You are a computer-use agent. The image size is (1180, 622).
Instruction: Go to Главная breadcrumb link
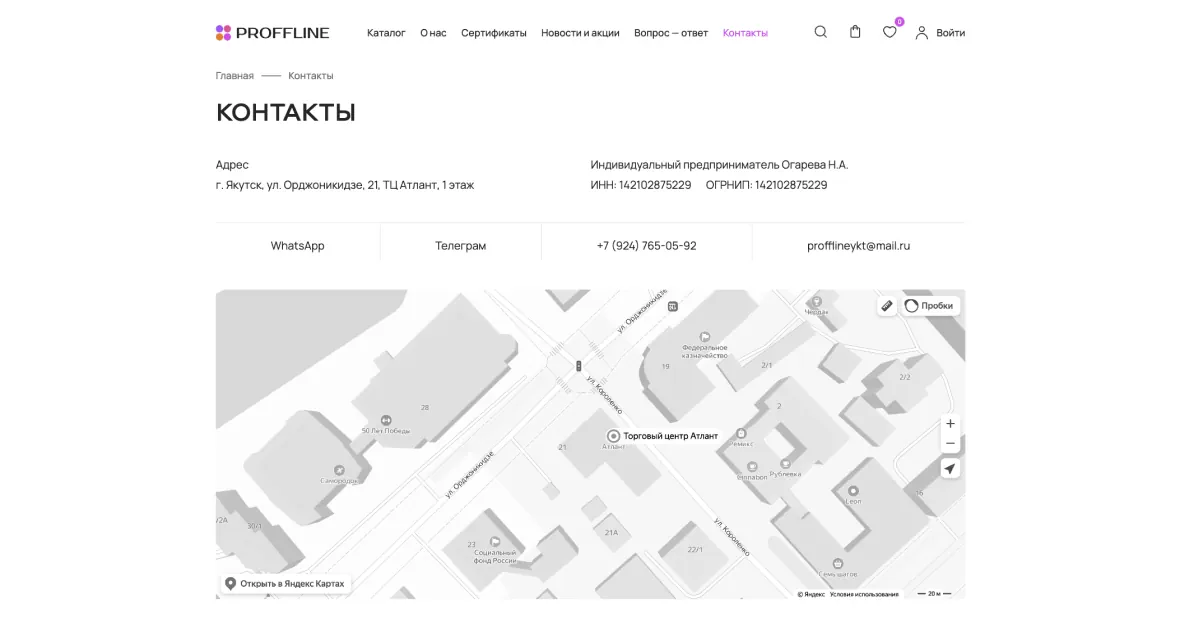click(235, 75)
